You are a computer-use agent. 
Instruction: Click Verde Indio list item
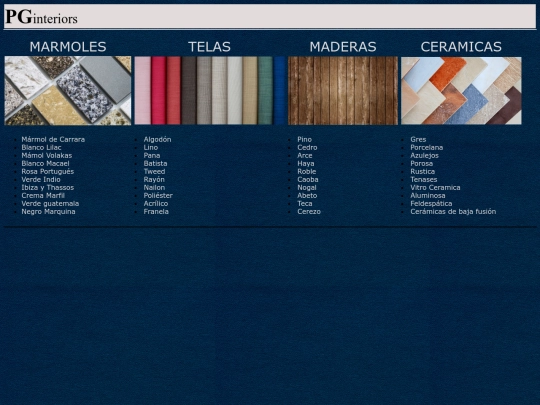coord(41,179)
